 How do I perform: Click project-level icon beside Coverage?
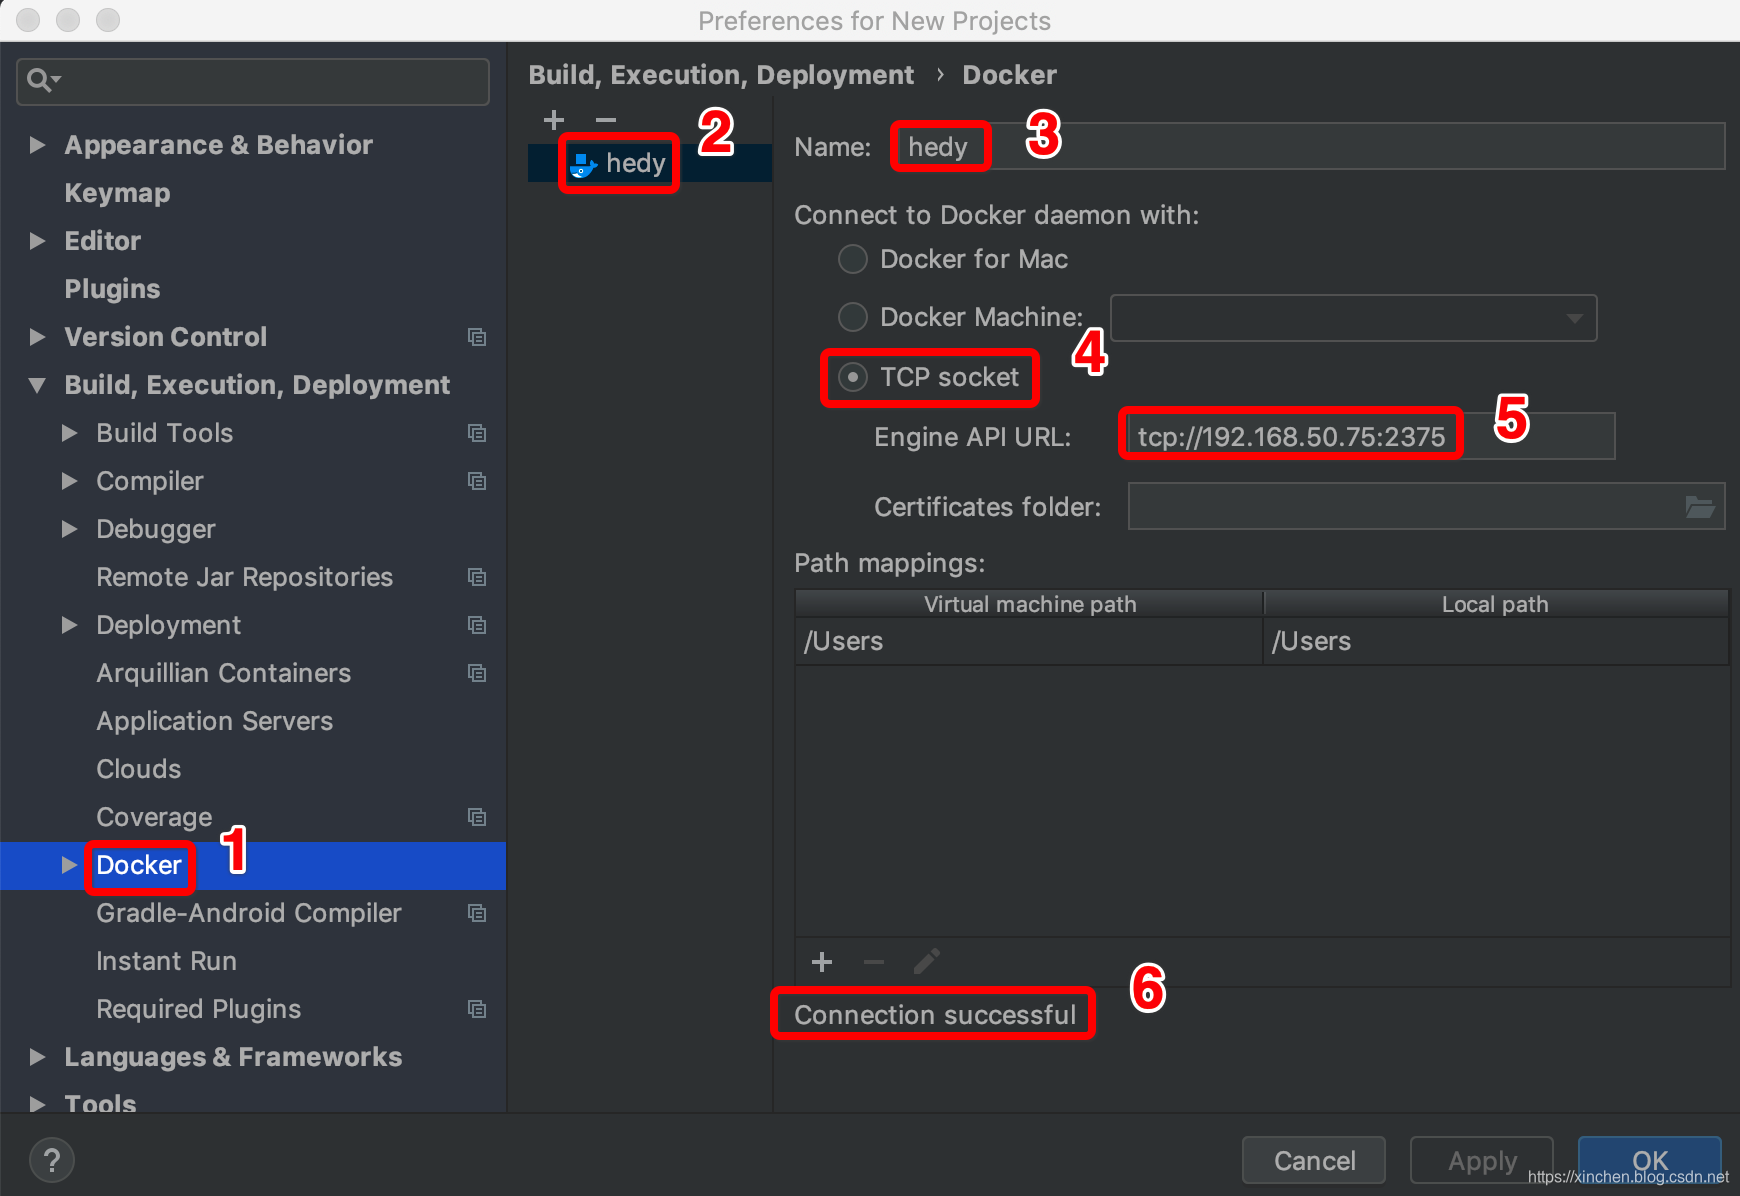(x=477, y=817)
